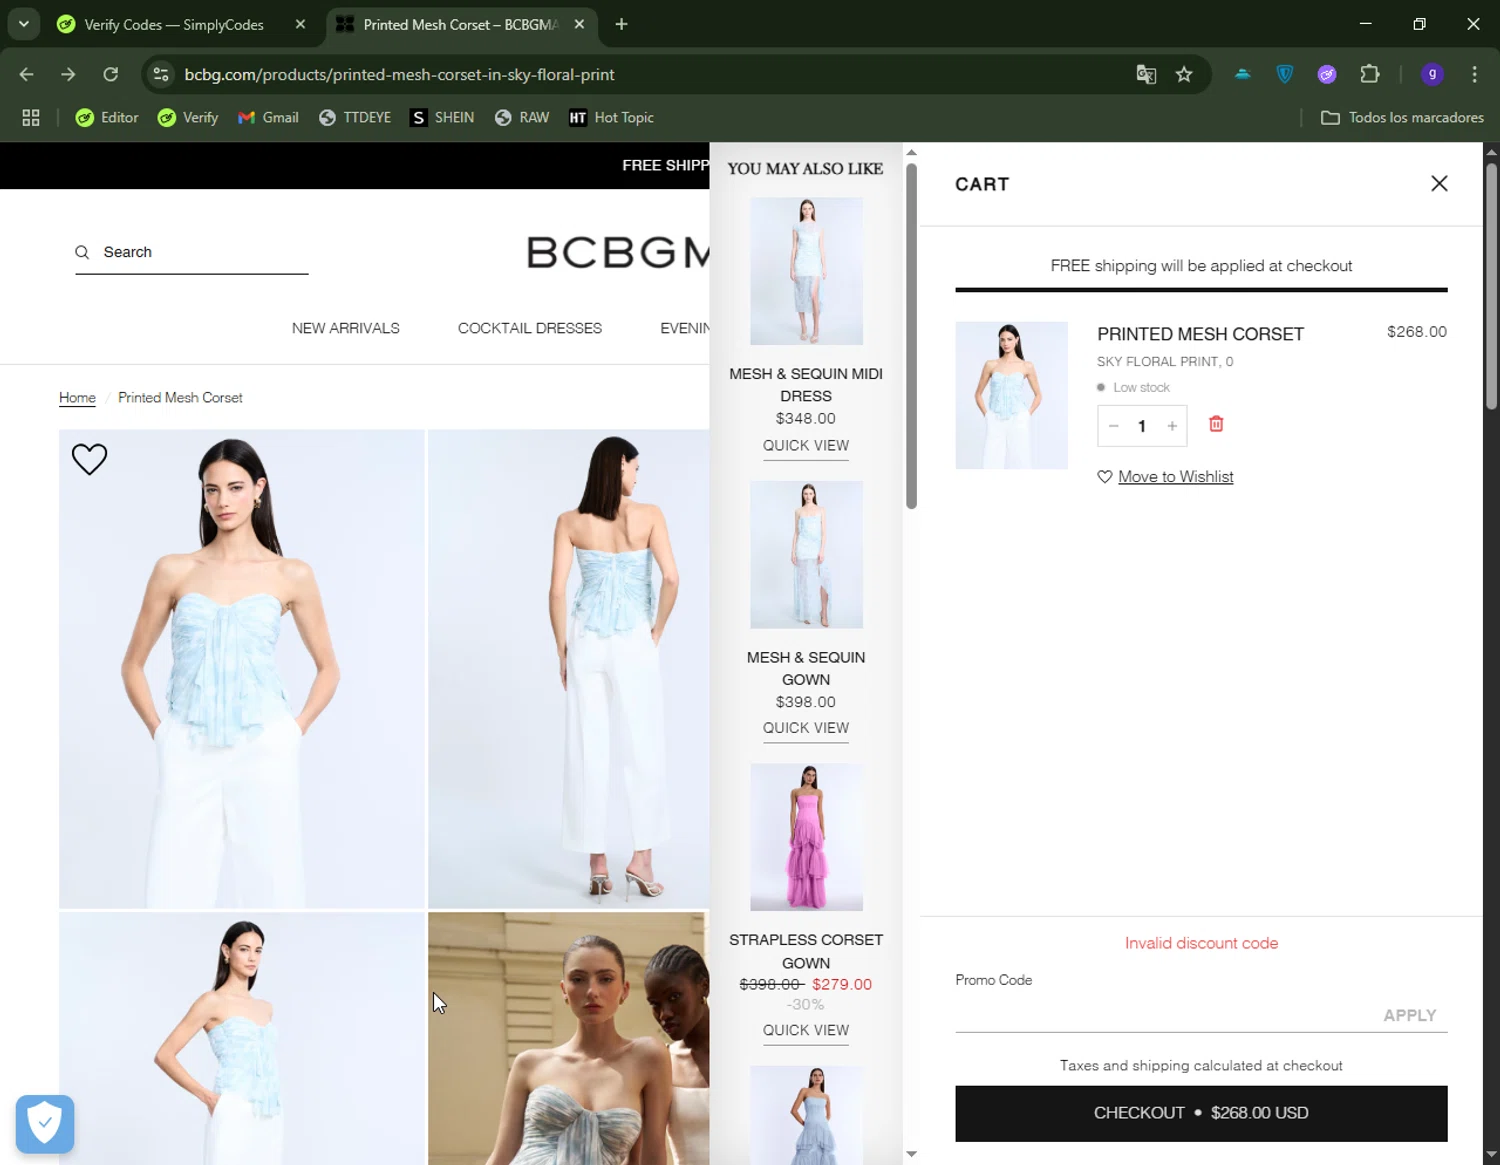Apply the promo code
The height and width of the screenshot is (1165, 1500).
point(1409,1015)
